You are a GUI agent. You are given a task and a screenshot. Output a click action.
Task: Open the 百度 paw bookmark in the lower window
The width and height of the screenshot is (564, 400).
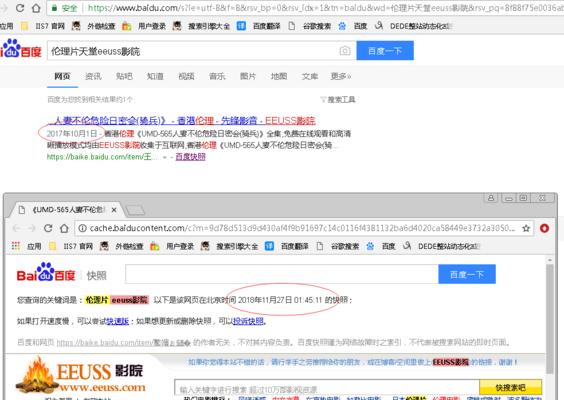[381, 246]
